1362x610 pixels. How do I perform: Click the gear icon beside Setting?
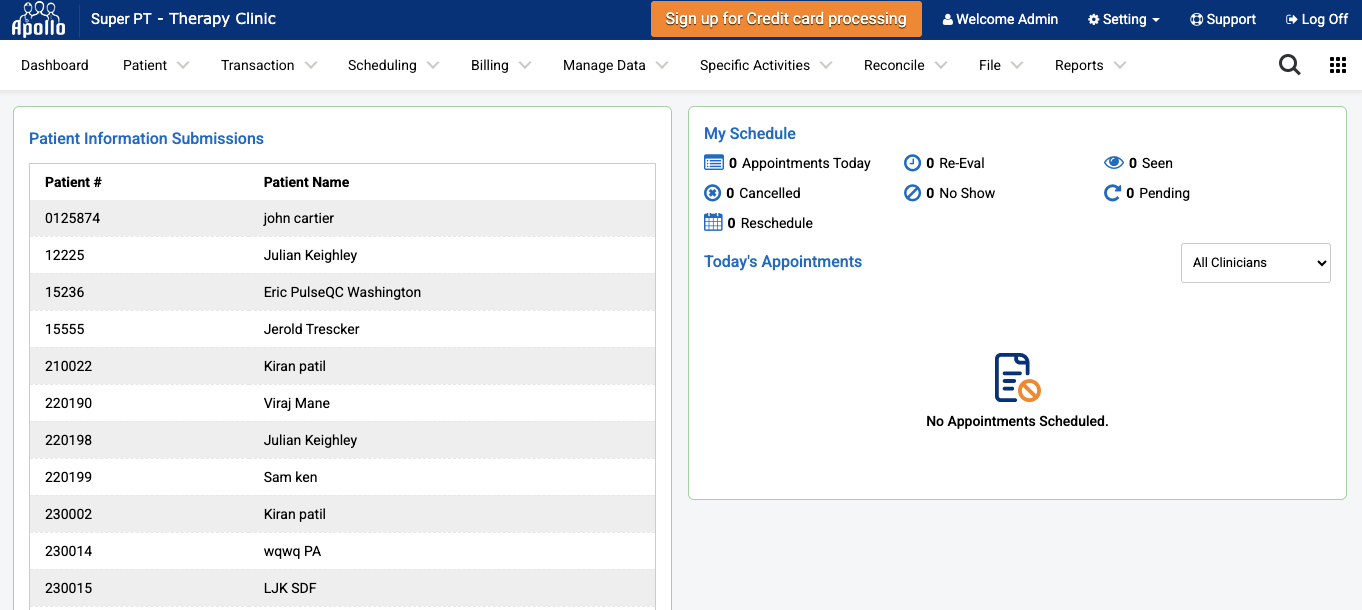(1093, 20)
